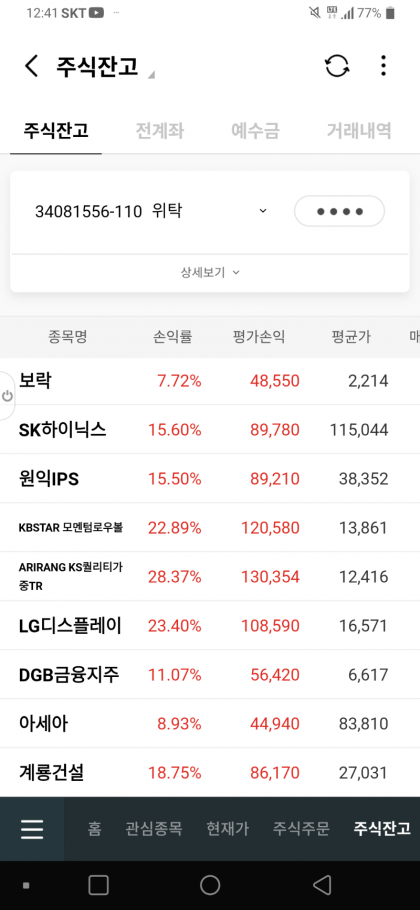
Task: Tap the Android home circle button
Action: pos(210,885)
